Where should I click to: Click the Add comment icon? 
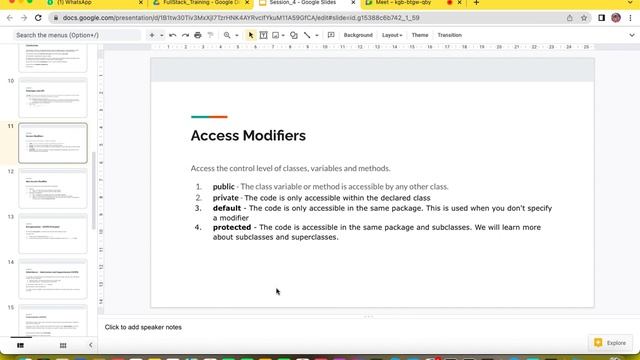(x=331, y=35)
